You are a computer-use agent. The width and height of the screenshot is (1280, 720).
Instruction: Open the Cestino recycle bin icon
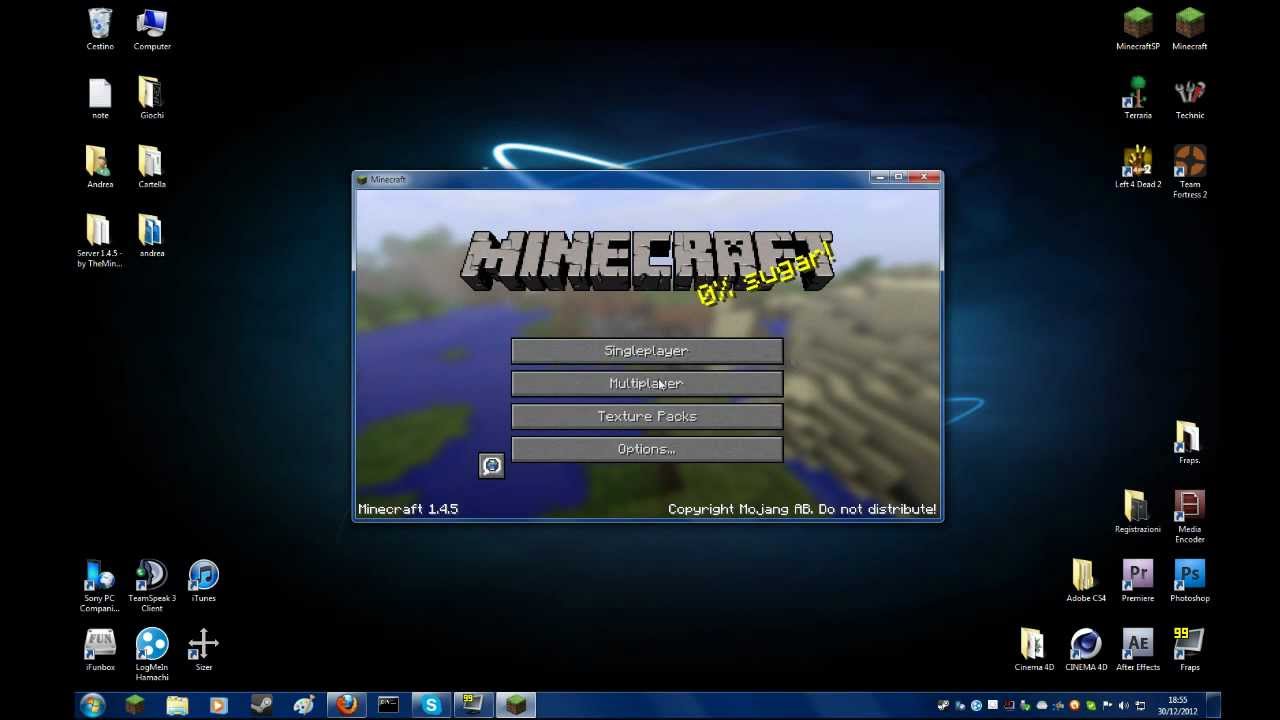click(100, 29)
